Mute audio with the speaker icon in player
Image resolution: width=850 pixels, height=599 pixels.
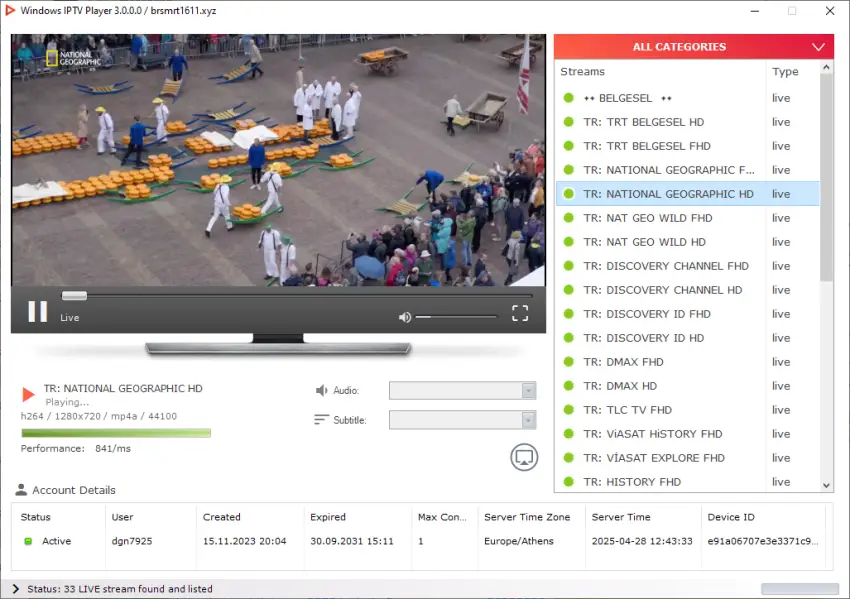[404, 317]
